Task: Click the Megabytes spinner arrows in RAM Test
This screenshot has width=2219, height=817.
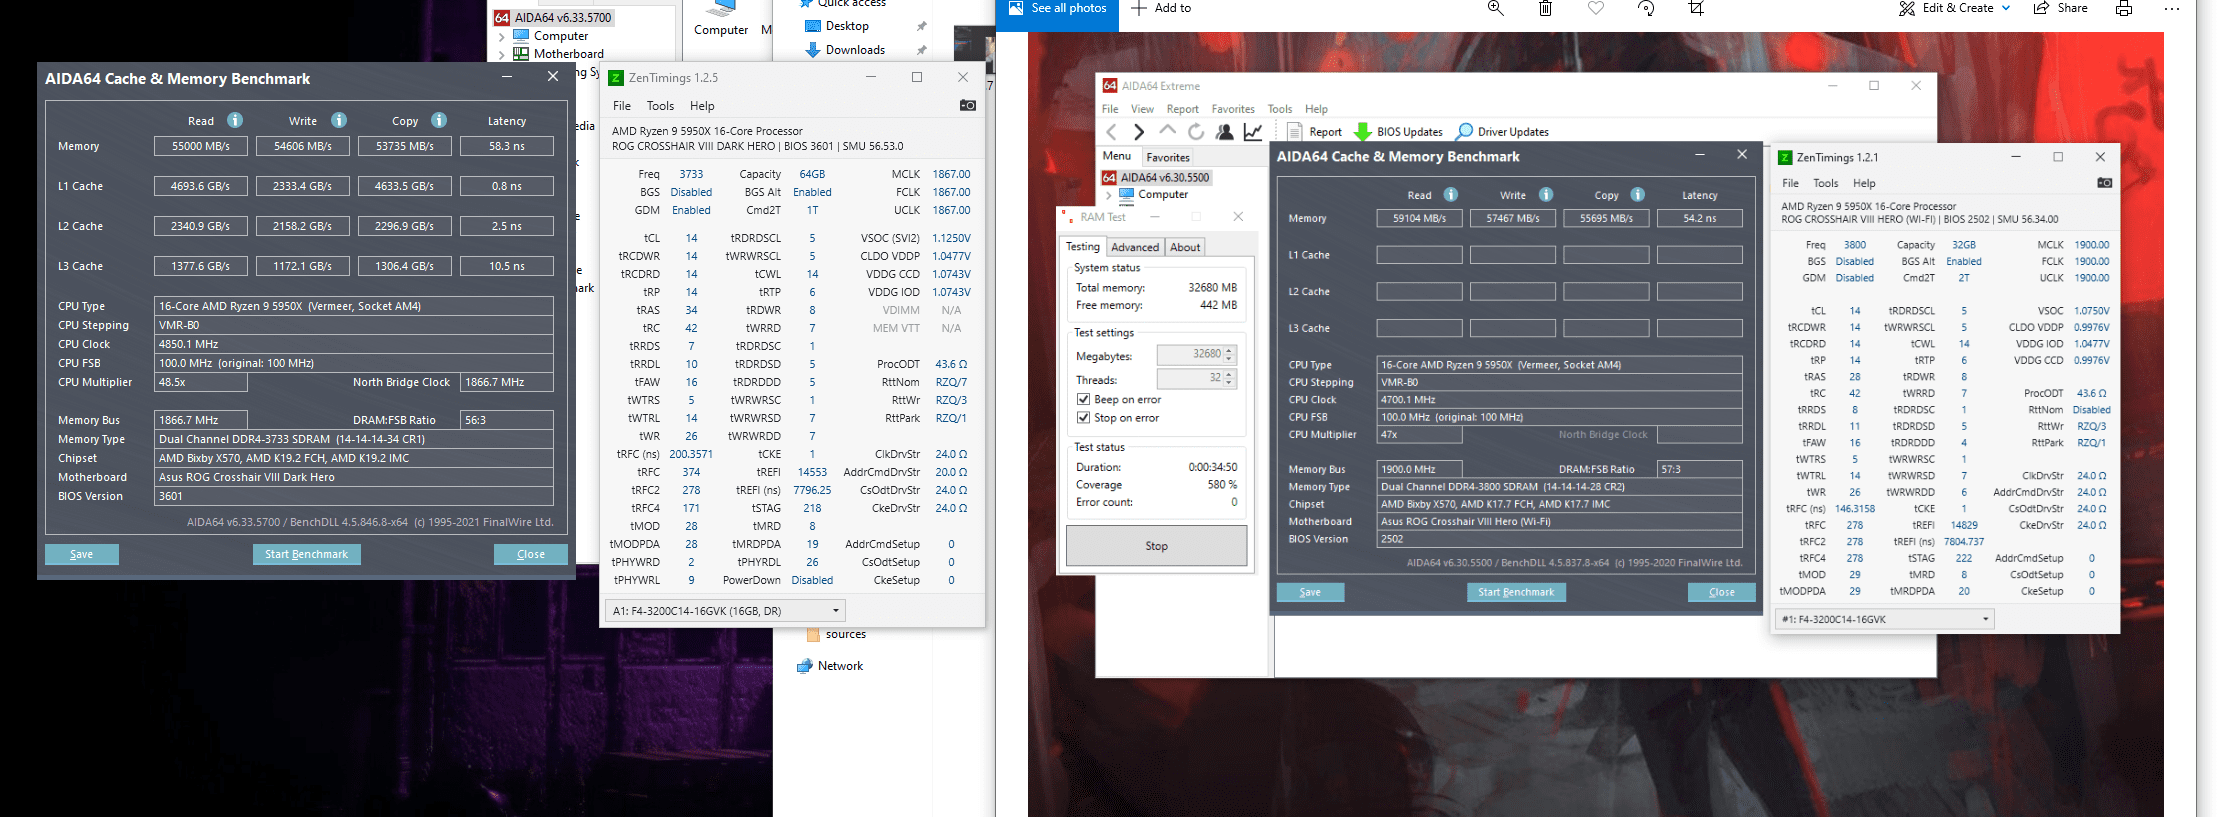Action: (x=1230, y=355)
